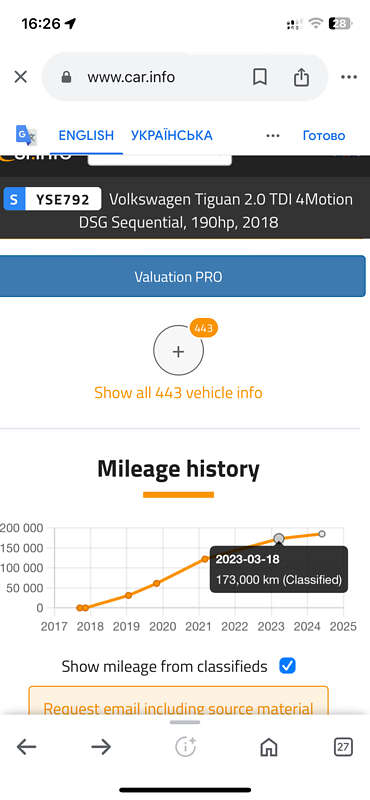The image size is (370, 800).
Task: Open the tabs switcher showing 27
Action: pyautogui.click(x=343, y=747)
